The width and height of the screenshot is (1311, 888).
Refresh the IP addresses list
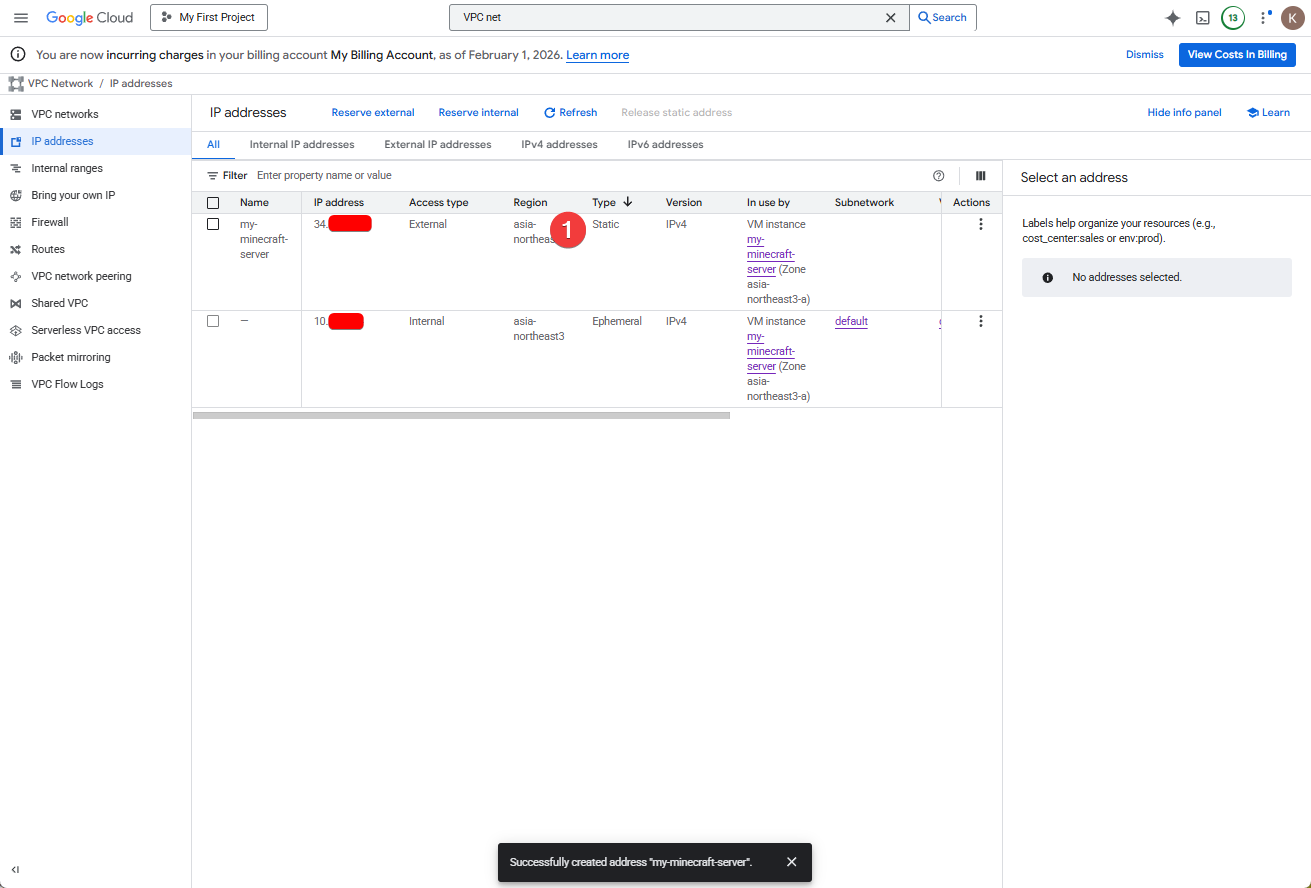571,113
